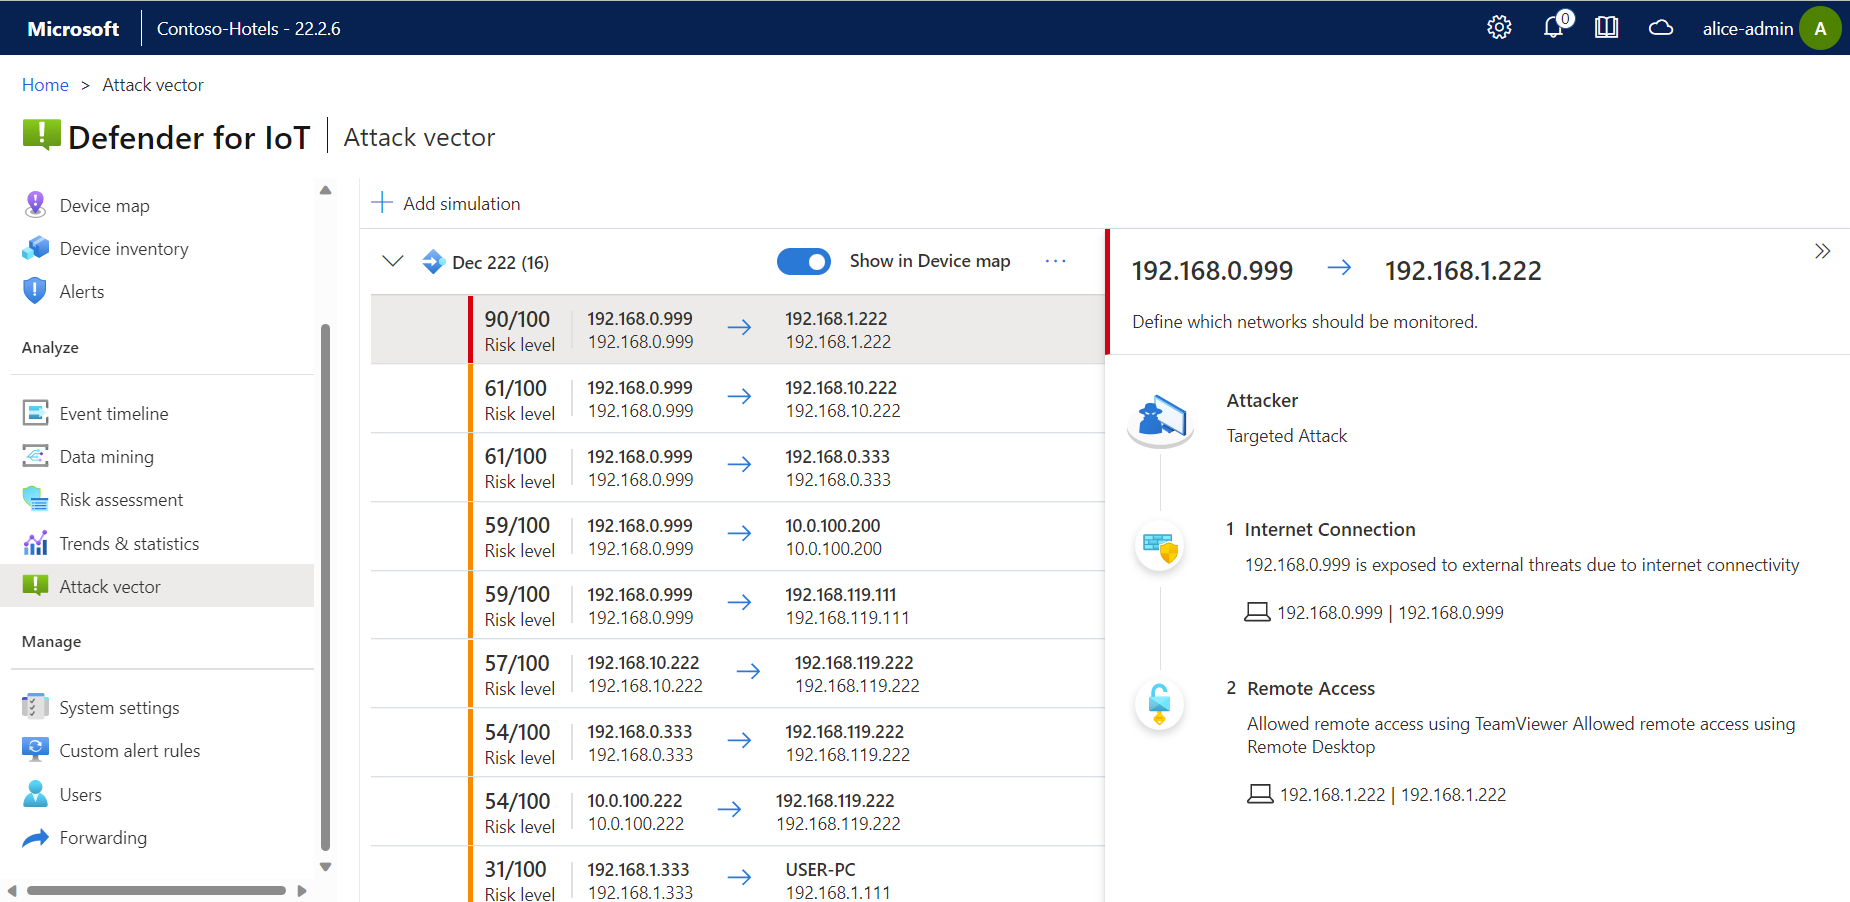Select the 31/100 vector to USER-PC
The width and height of the screenshot is (1850, 902).
[x=738, y=875]
